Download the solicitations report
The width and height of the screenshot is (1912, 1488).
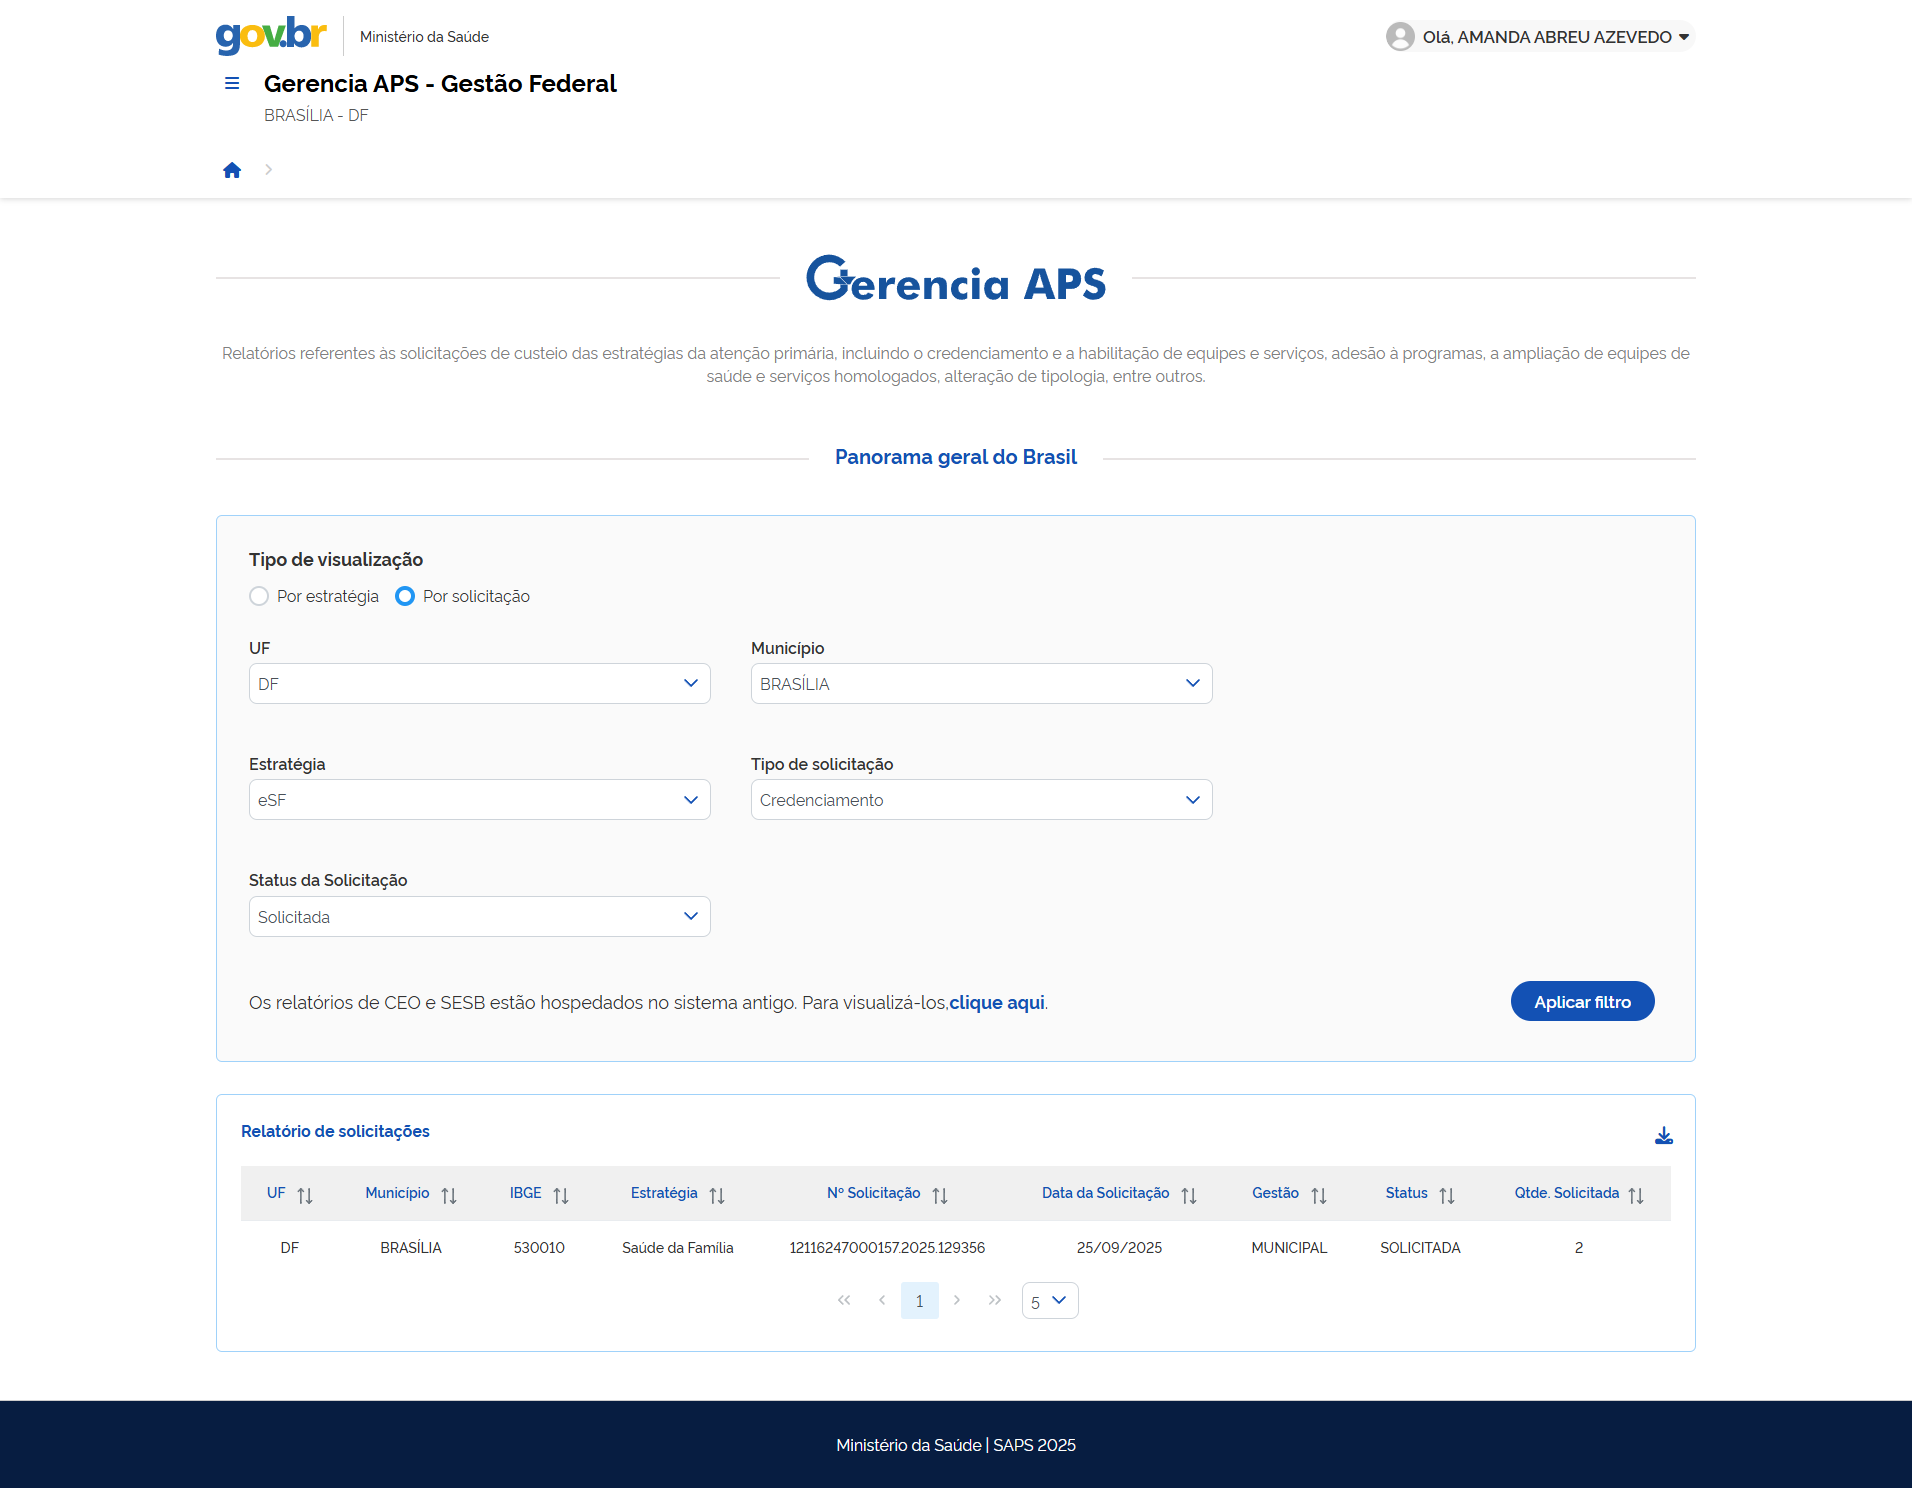coord(1663,1135)
